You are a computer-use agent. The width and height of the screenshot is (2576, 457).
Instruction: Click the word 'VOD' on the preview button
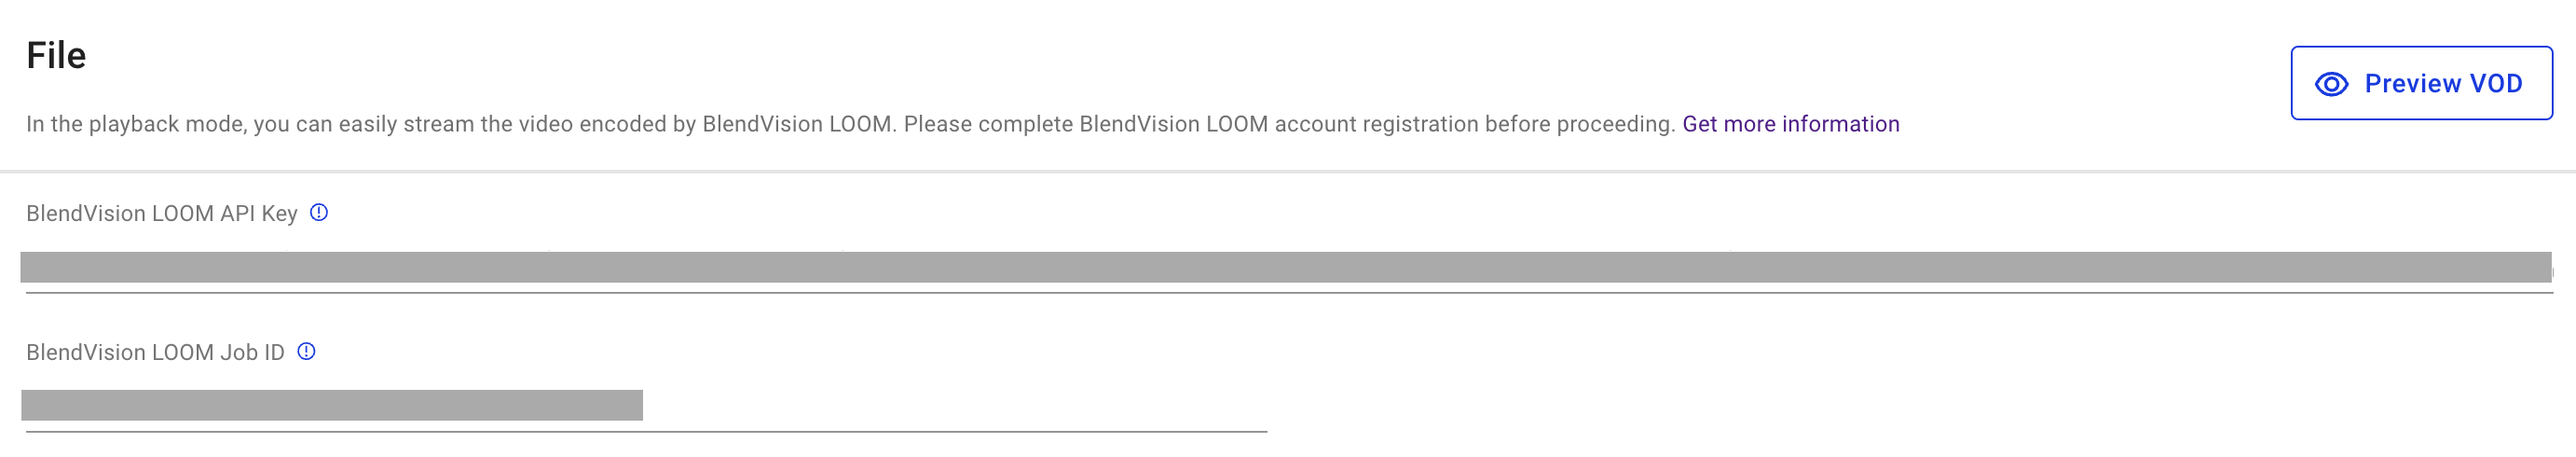(2495, 84)
